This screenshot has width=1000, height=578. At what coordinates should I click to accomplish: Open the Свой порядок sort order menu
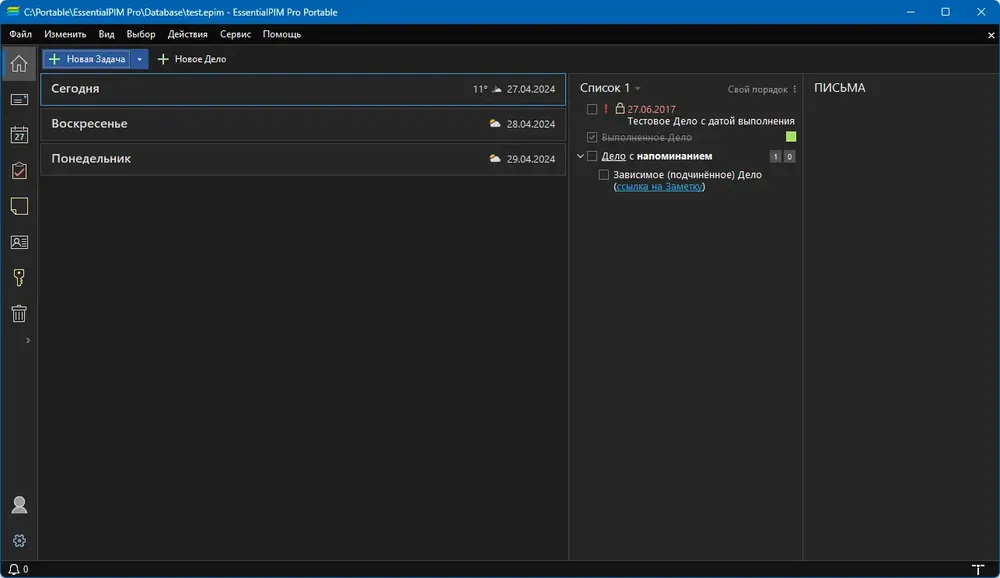pos(758,89)
